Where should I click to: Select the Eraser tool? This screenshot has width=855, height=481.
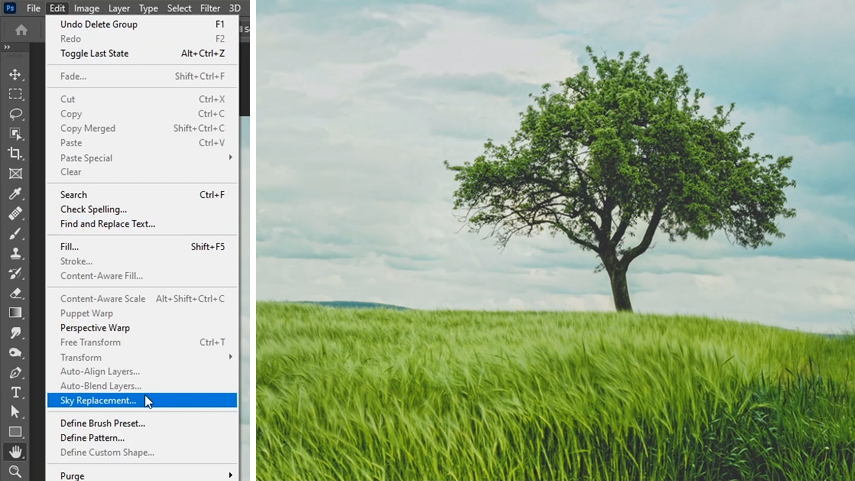(15, 293)
